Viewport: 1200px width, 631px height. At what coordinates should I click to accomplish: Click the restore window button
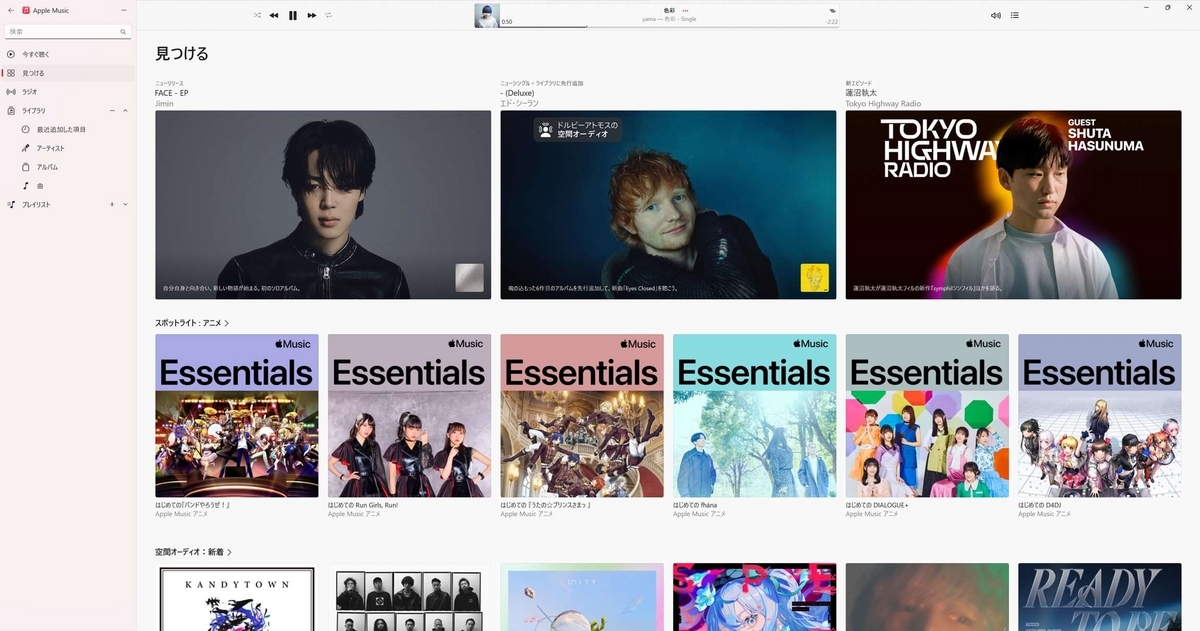(1168, 7)
